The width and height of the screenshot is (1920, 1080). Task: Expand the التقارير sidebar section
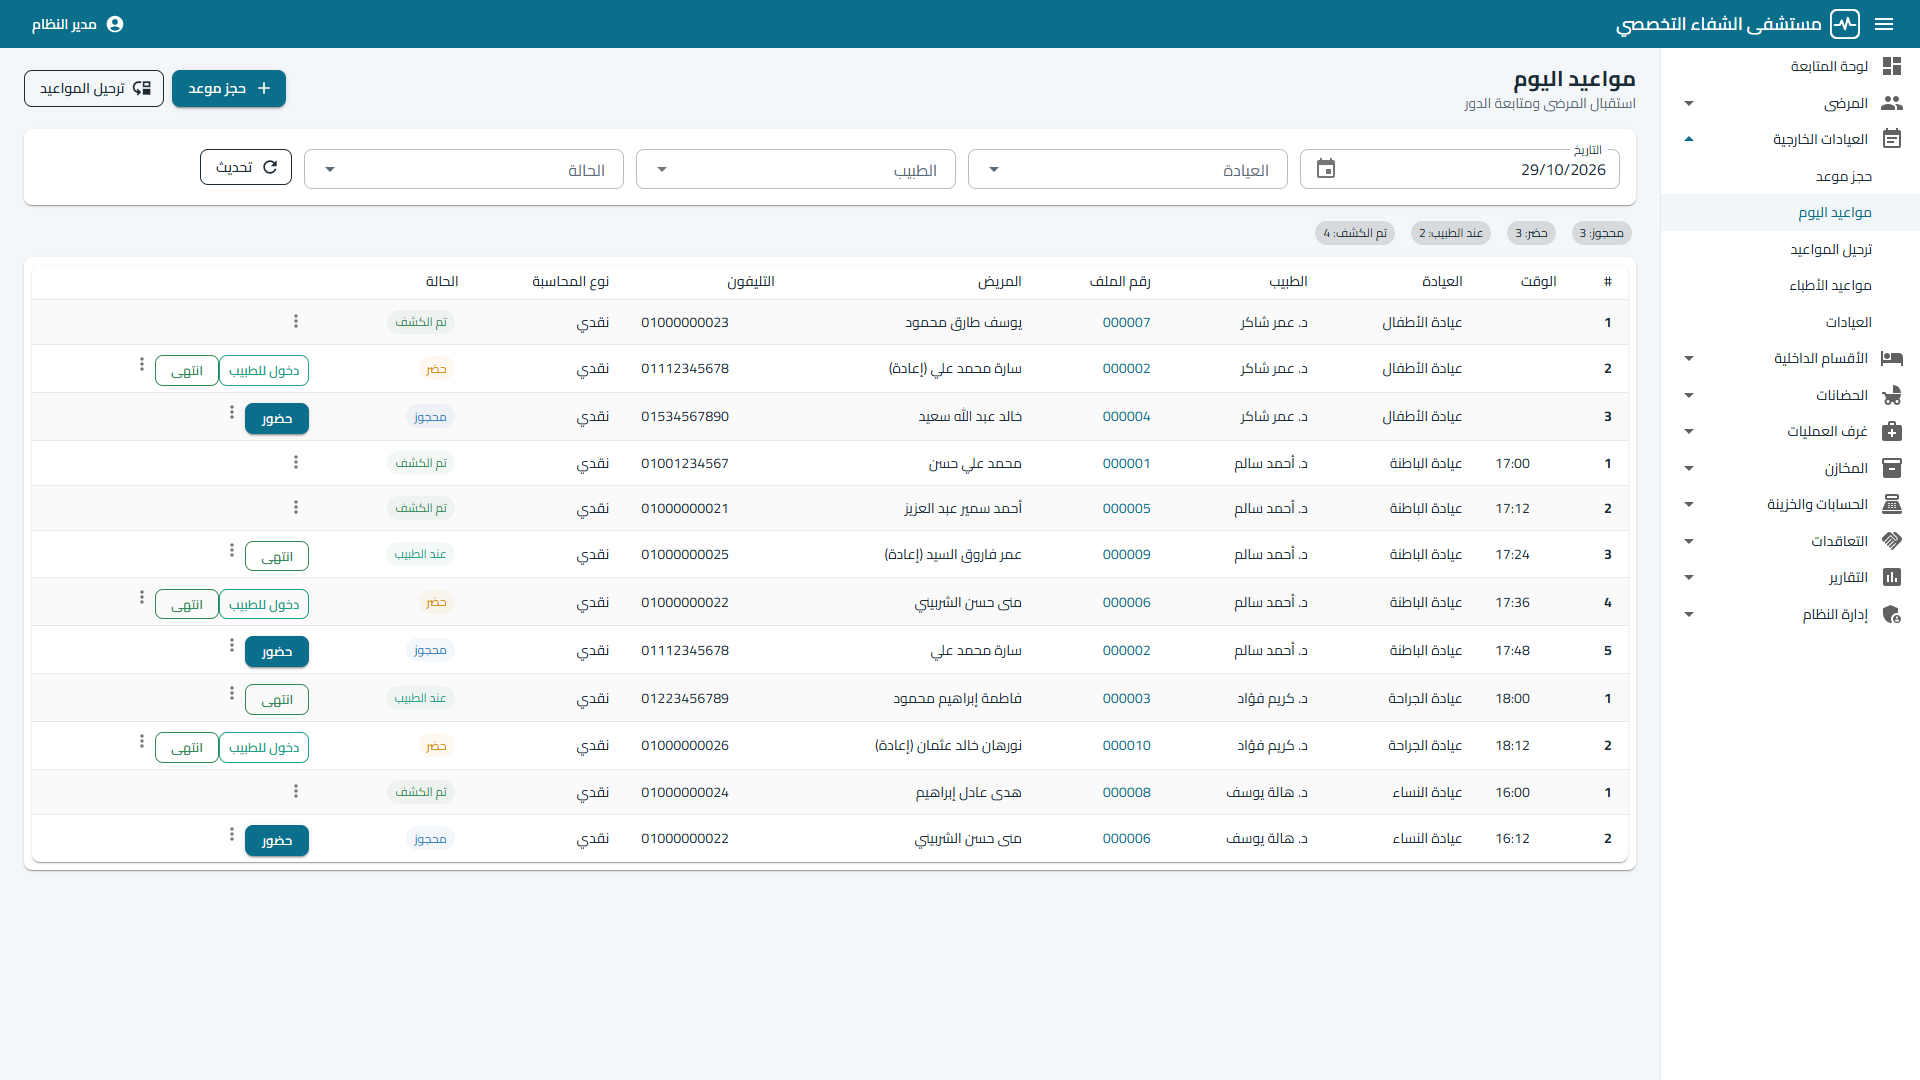pyautogui.click(x=1689, y=577)
